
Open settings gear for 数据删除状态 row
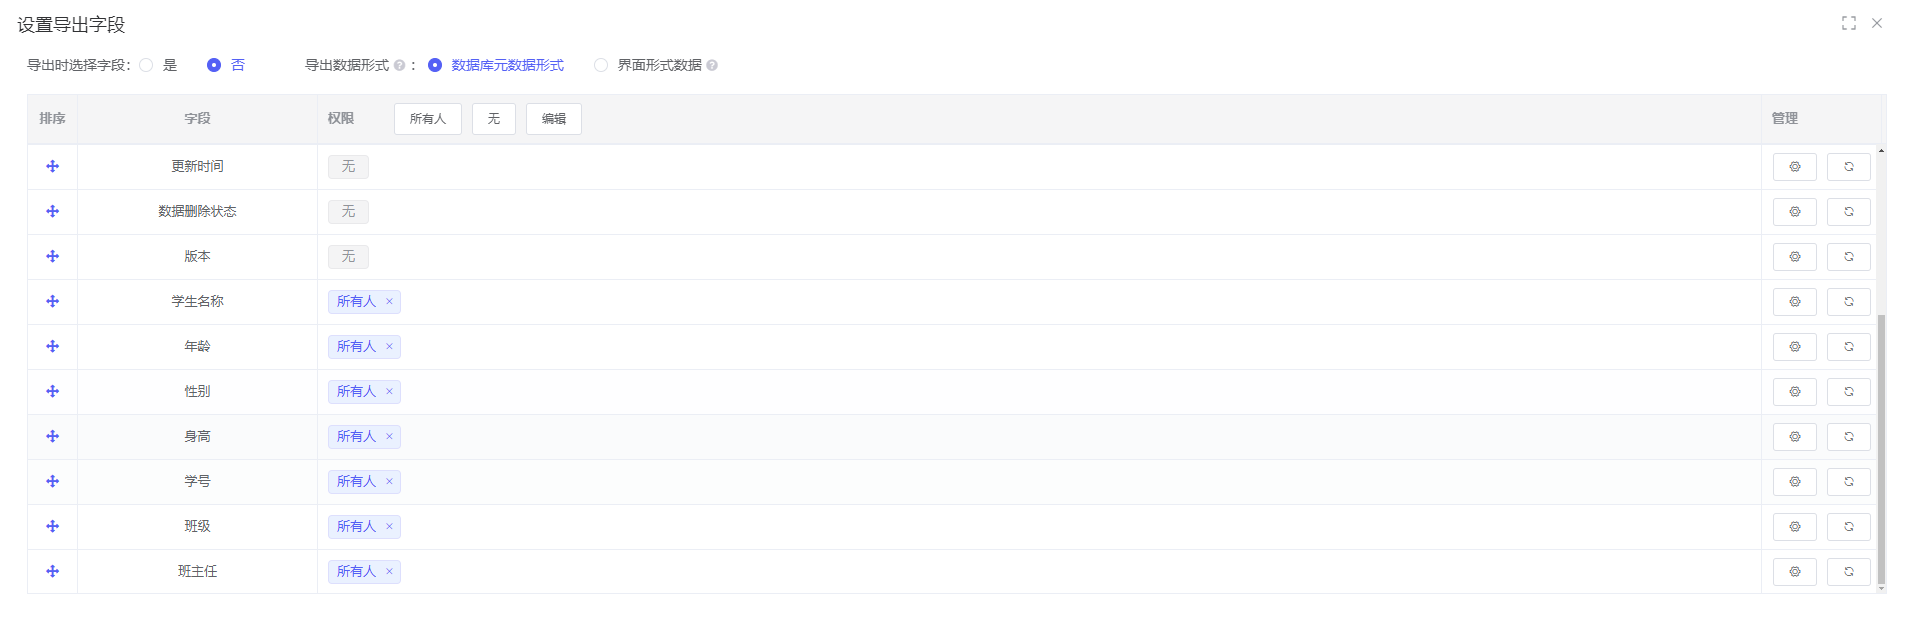point(1794,212)
